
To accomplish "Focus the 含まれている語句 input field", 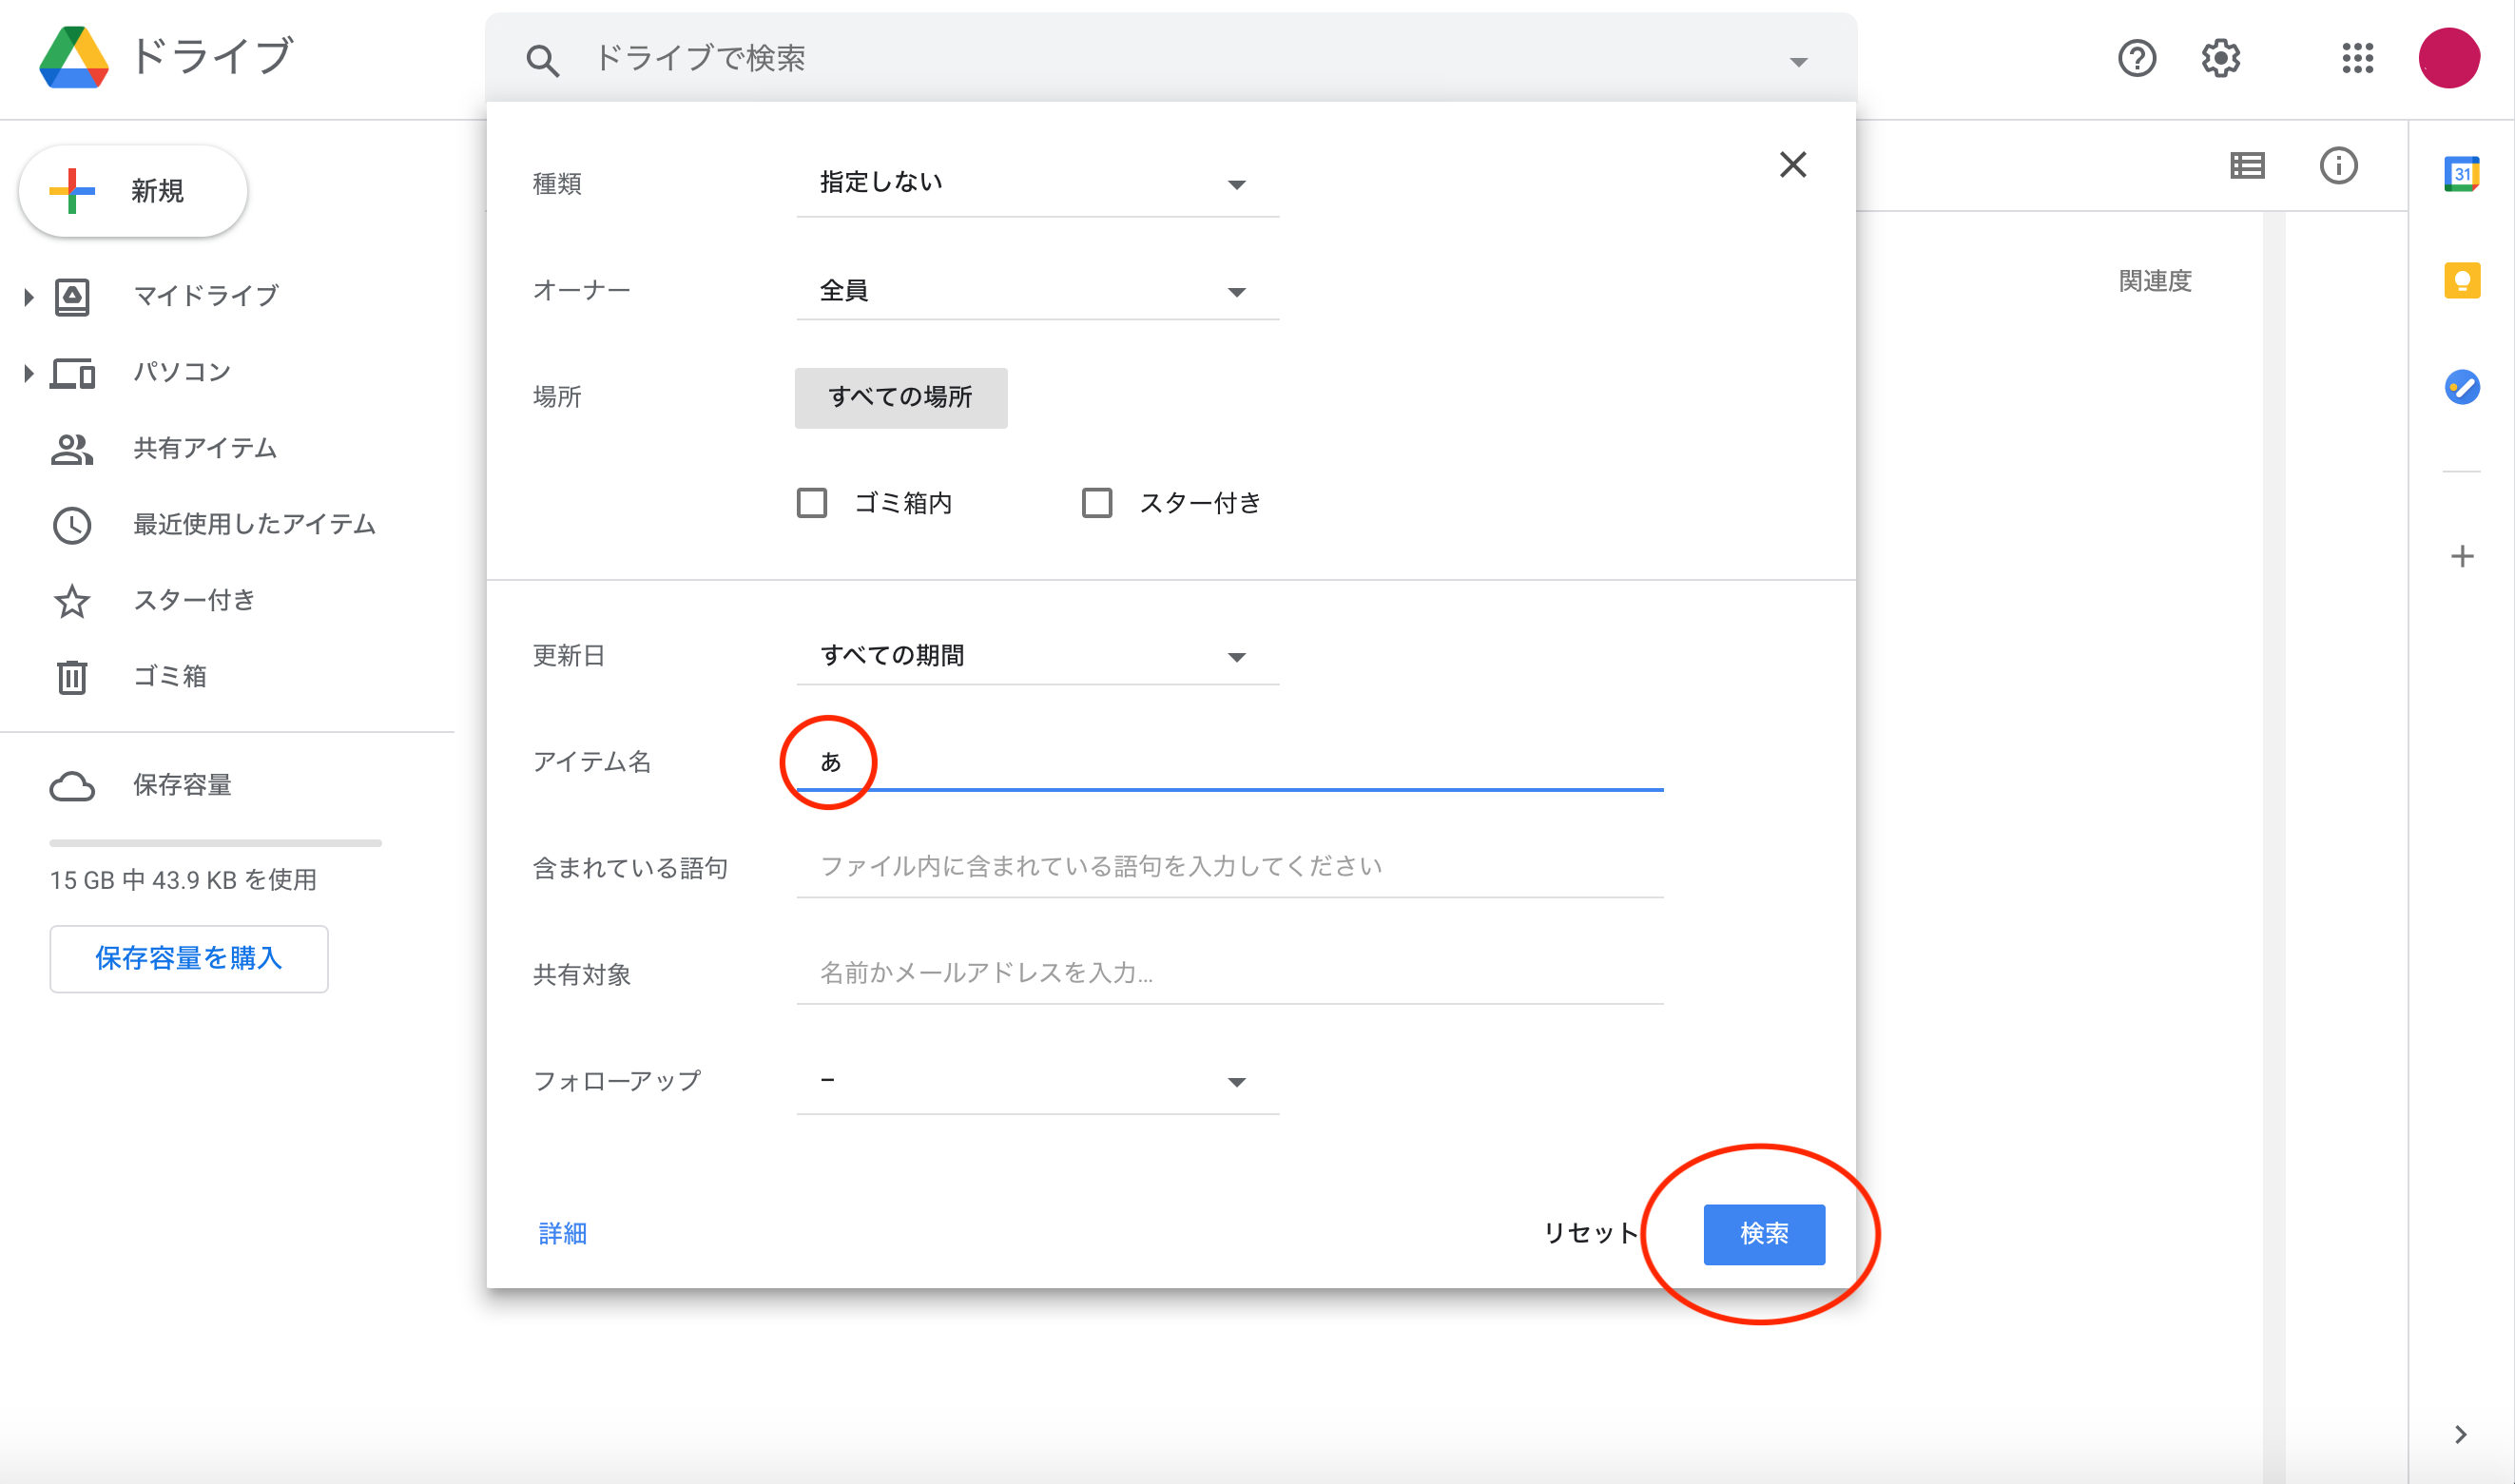I will coord(1229,866).
